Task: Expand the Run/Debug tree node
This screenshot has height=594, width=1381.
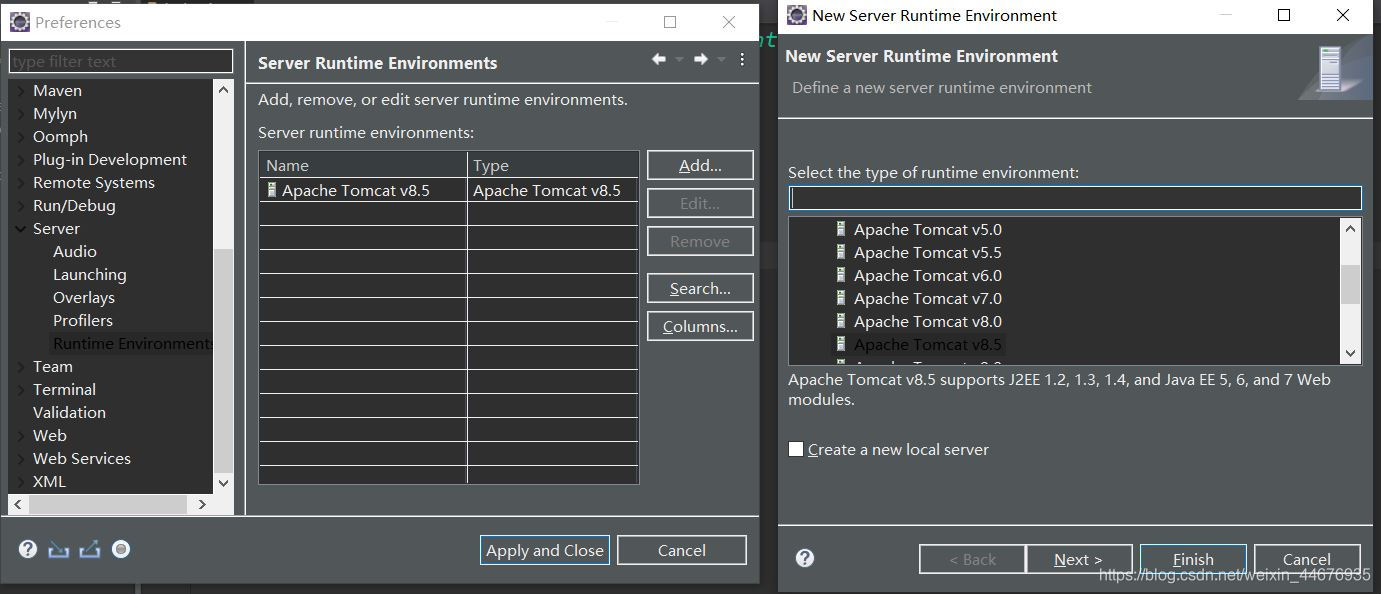Action: [x=22, y=205]
